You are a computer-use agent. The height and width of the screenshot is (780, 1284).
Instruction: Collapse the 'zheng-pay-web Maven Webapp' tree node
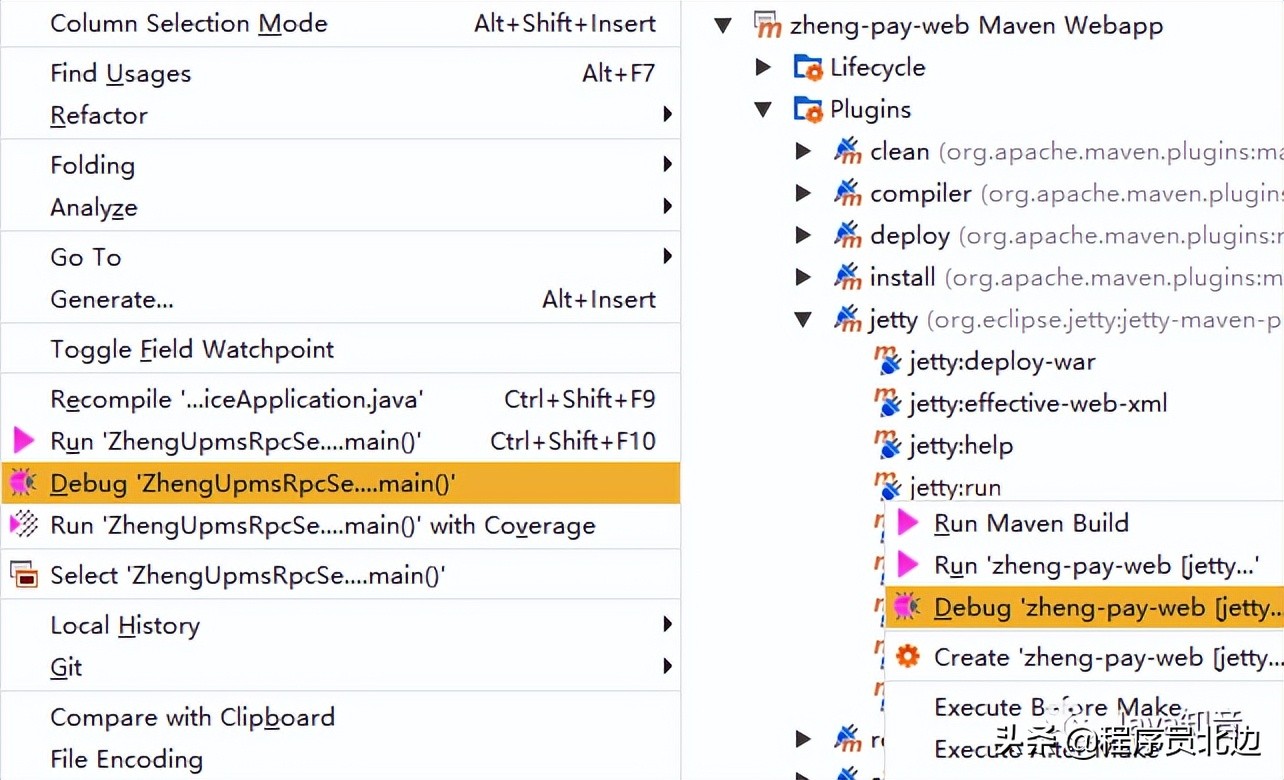(x=723, y=24)
